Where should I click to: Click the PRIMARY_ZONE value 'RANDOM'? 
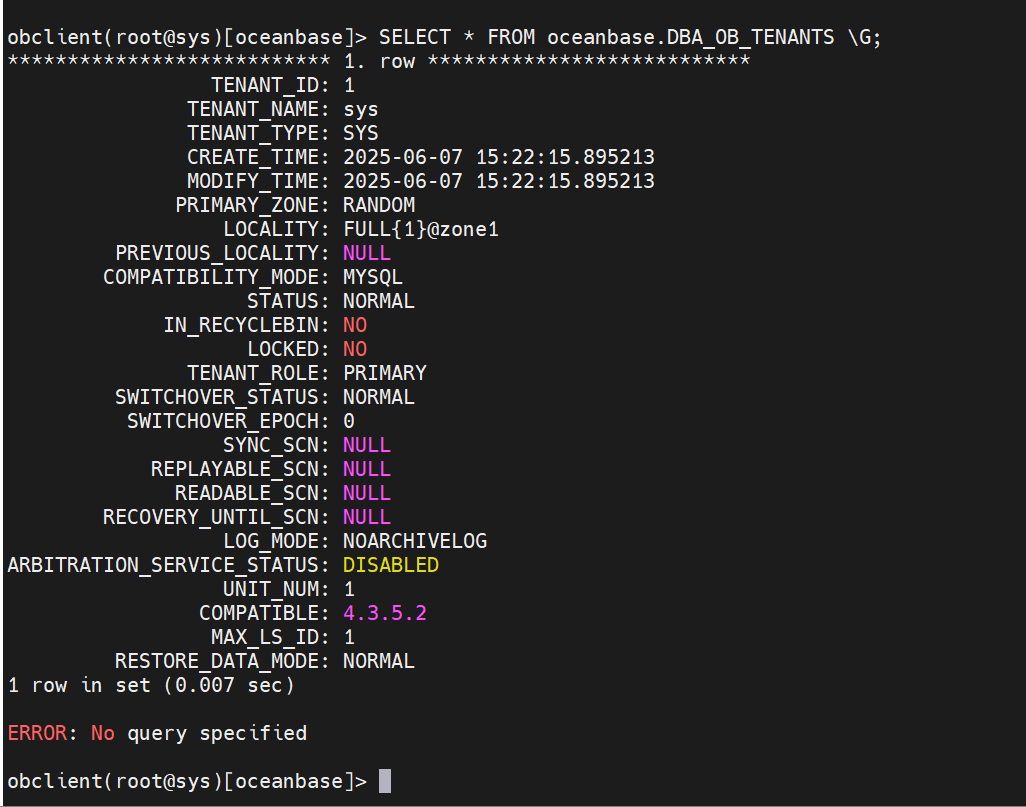379,206
